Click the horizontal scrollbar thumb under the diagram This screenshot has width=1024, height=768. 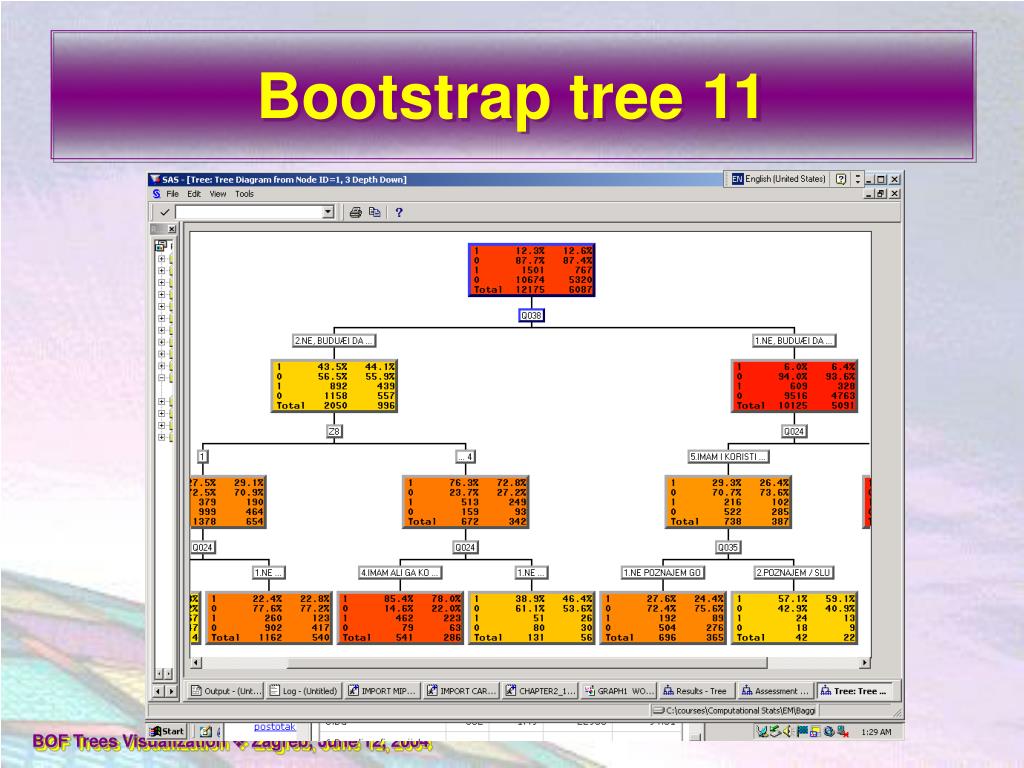(x=527, y=663)
